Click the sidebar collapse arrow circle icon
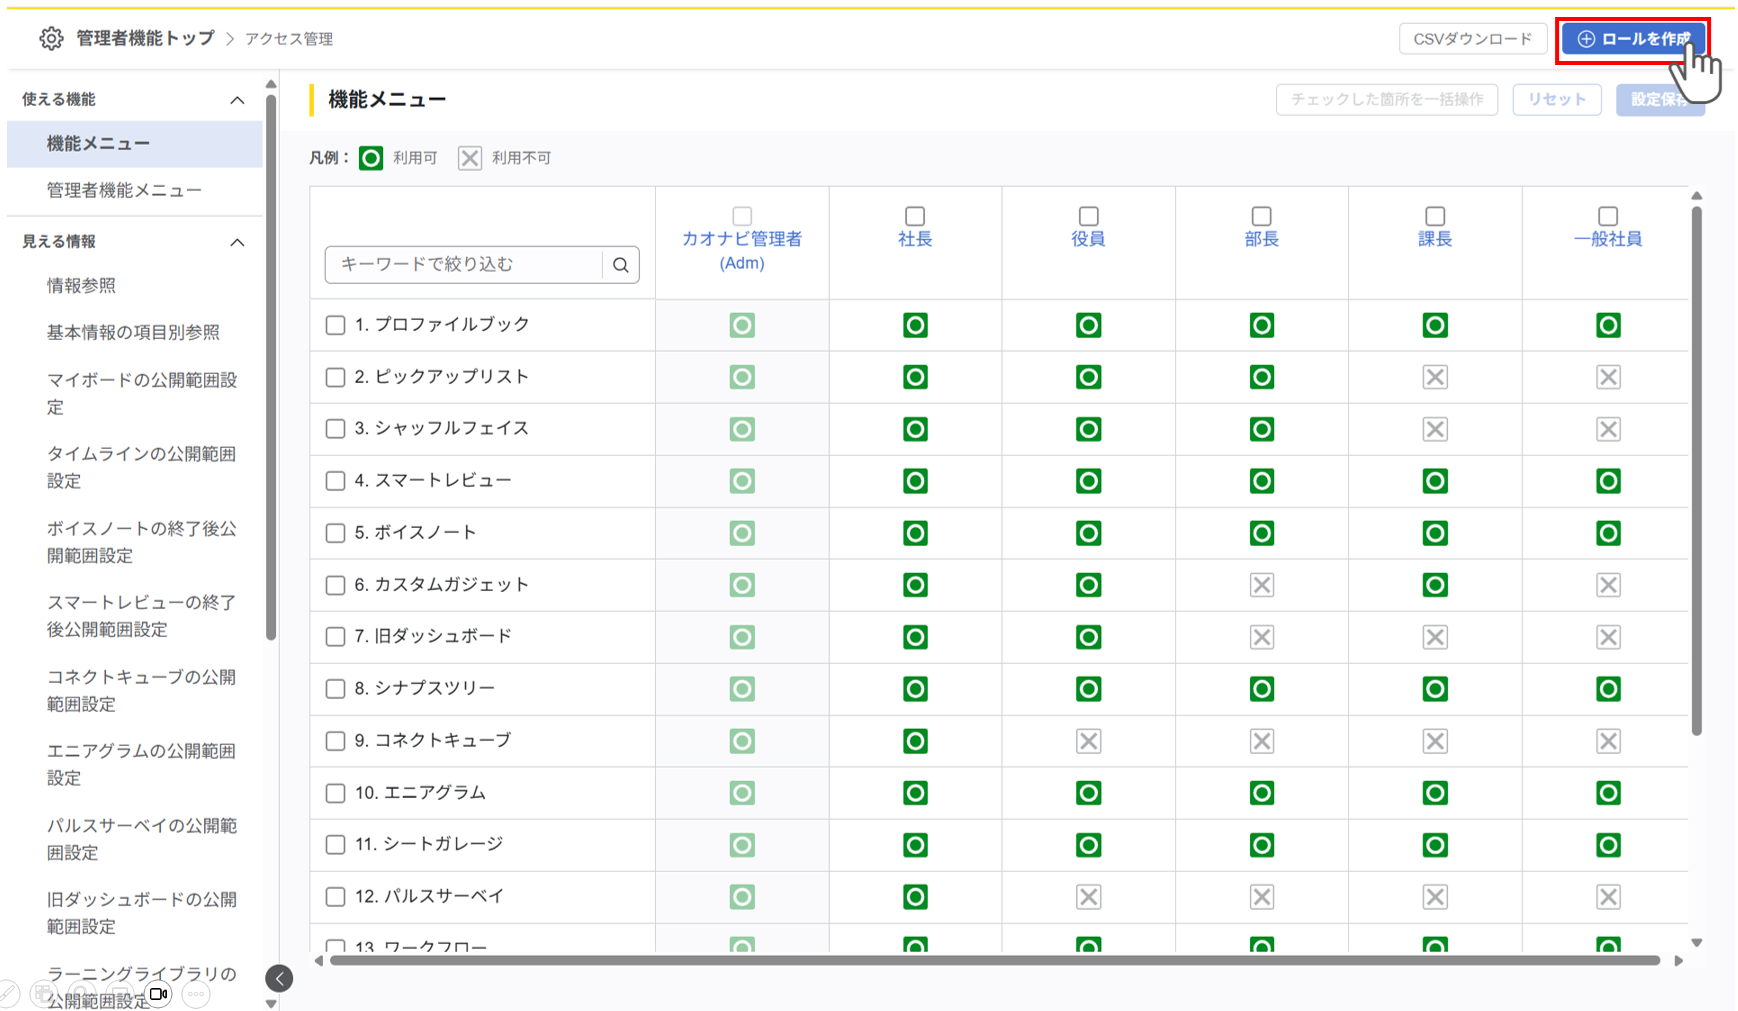Screen dimensions: 1738x1011 [280, 978]
